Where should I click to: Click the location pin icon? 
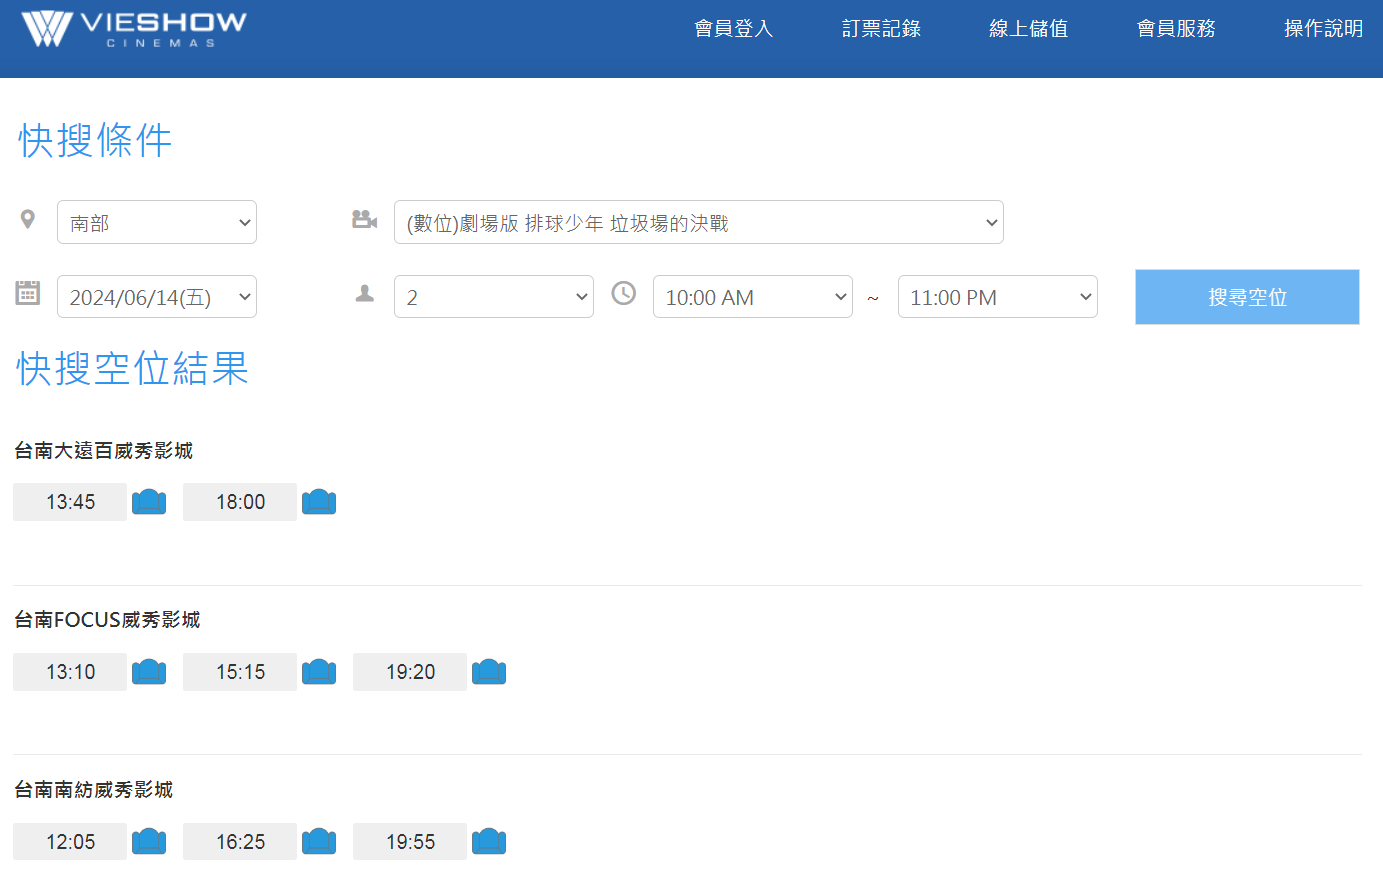[28, 219]
